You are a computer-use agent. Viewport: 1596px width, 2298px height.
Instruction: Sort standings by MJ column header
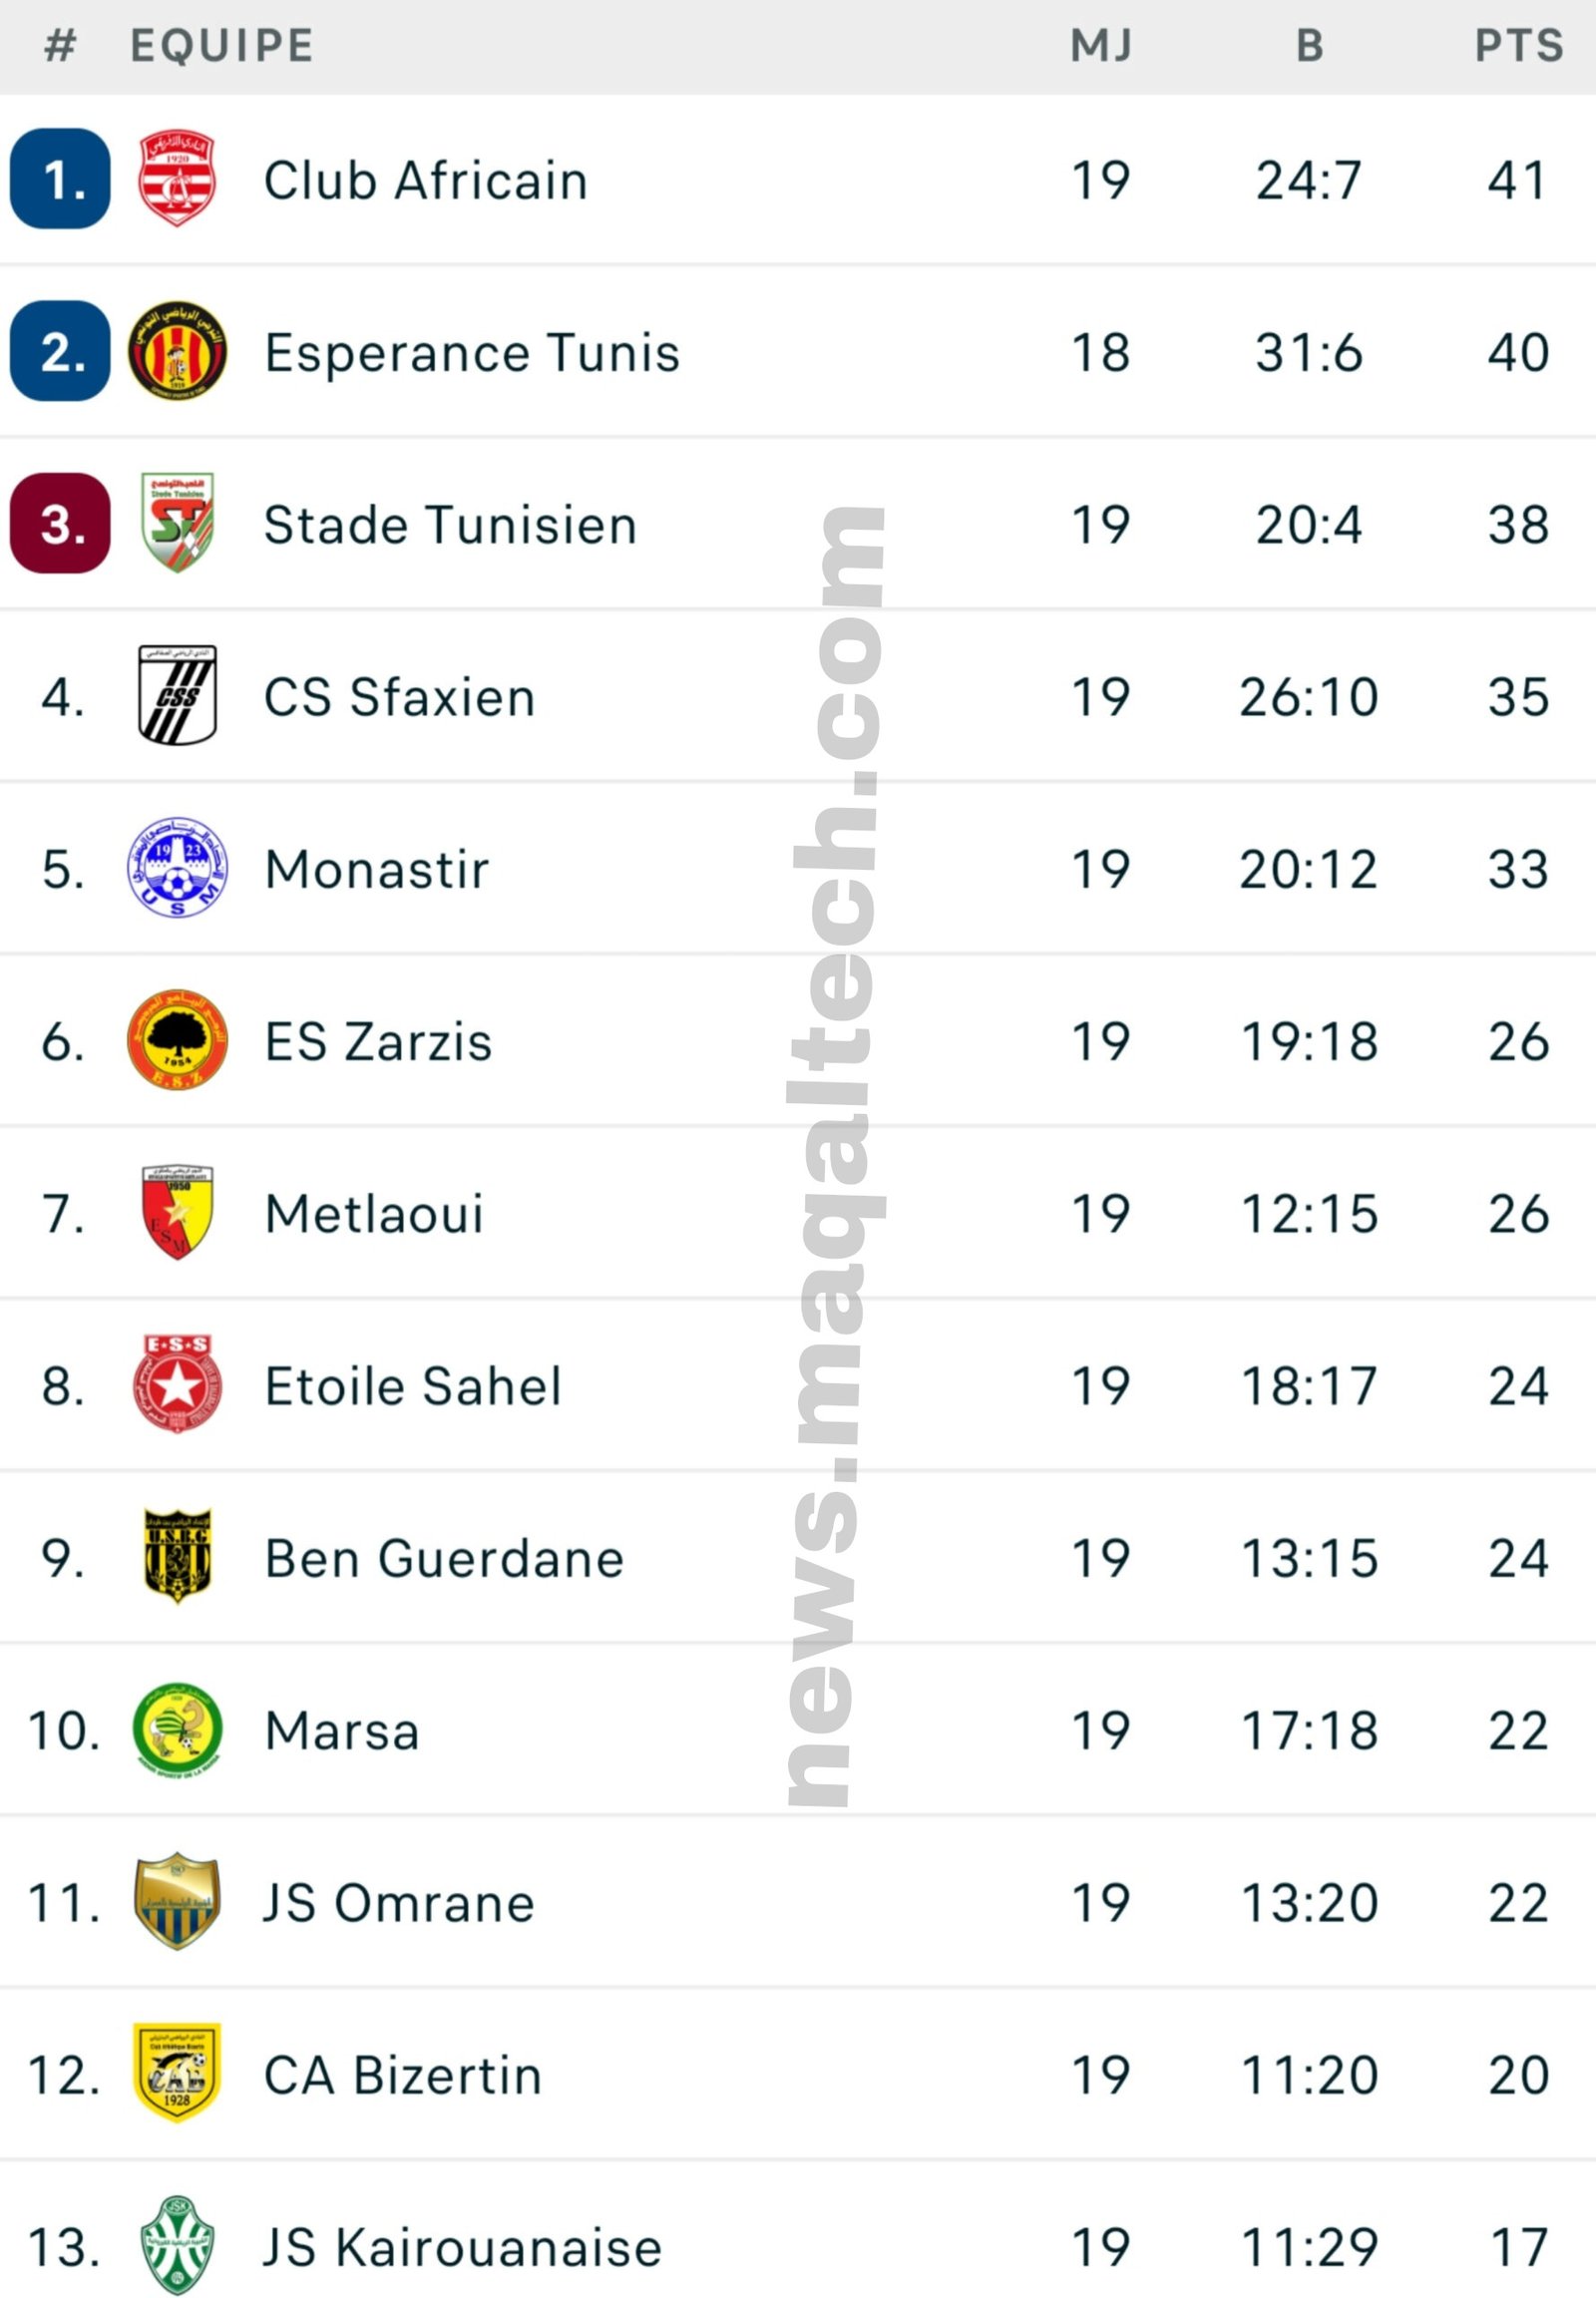coord(1101,46)
